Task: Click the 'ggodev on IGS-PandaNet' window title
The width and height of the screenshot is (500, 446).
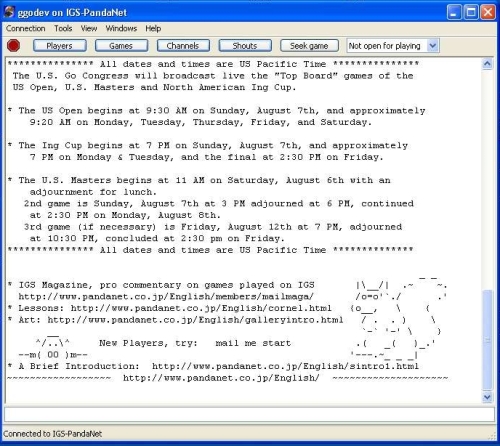Action: [x=72, y=13]
